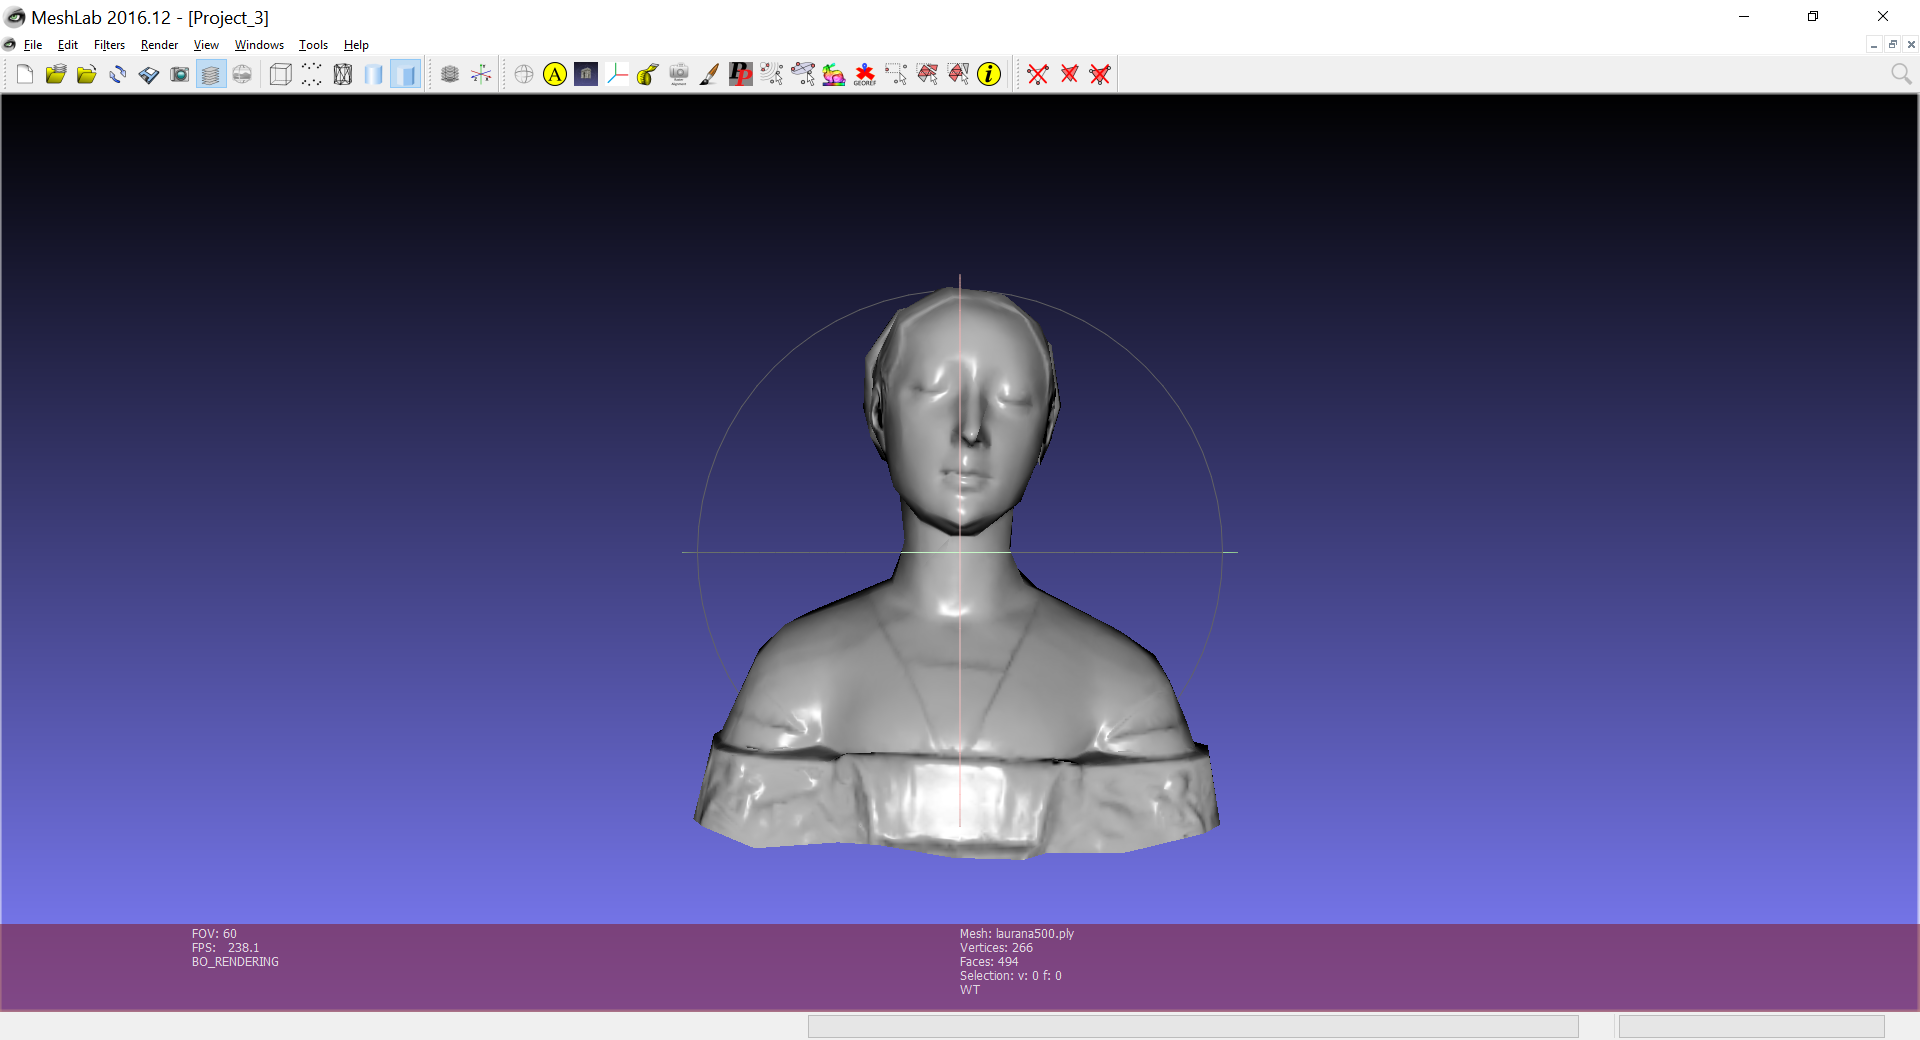Open the Raster Alignment camera tool
1920x1040 pixels.
(x=679, y=74)
